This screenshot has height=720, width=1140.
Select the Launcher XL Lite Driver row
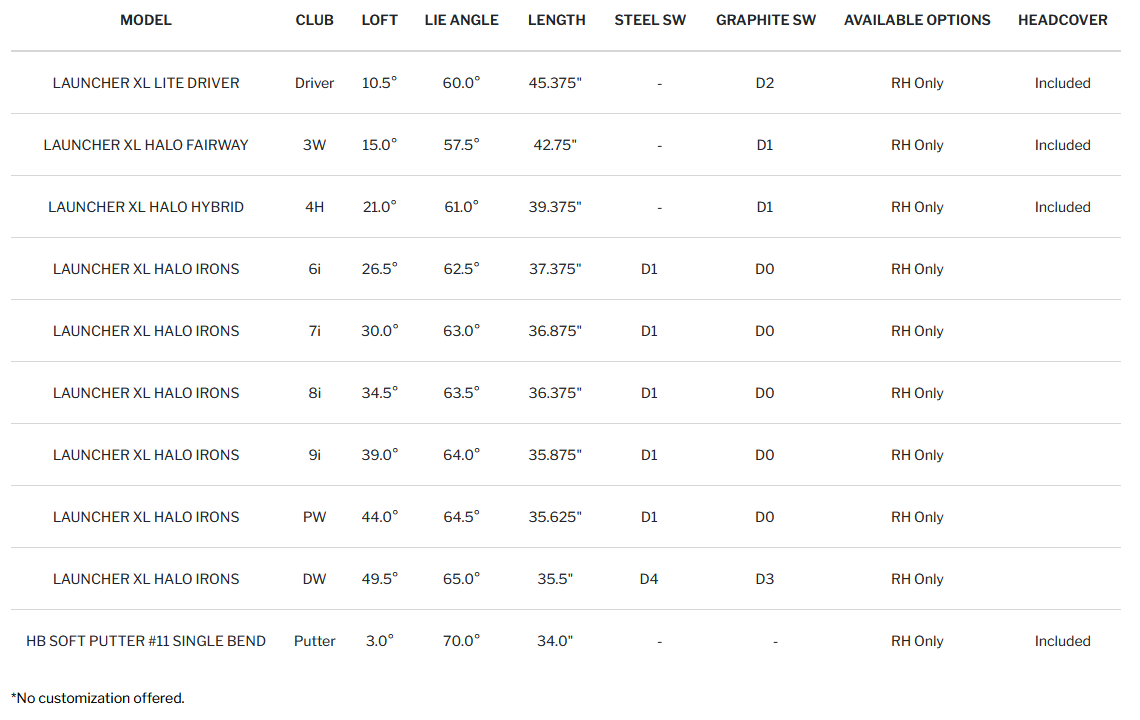tap(146, 83)
